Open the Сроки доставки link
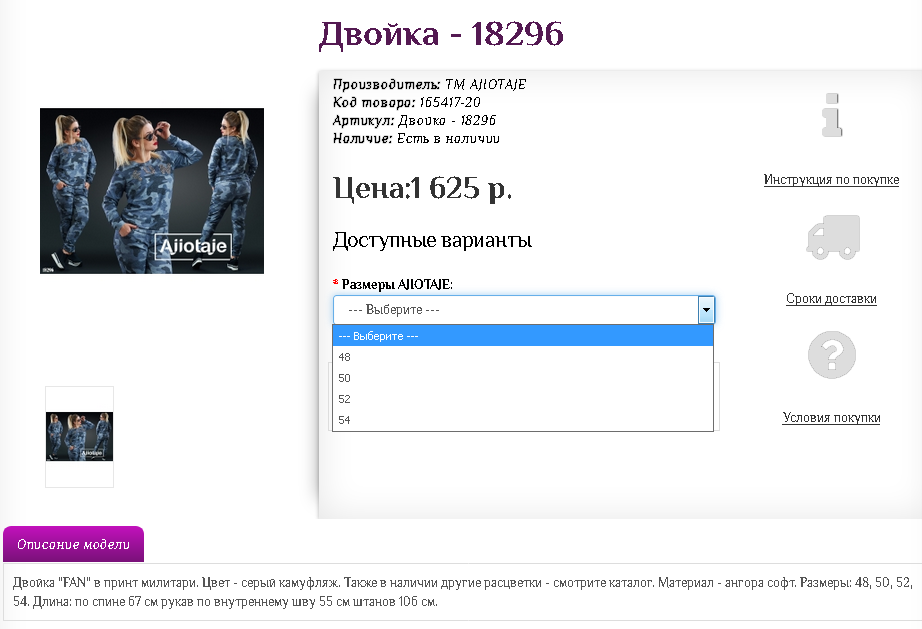The width and height of the screenshot is (922, 629). pyautogui.click(x=831, y=299)
